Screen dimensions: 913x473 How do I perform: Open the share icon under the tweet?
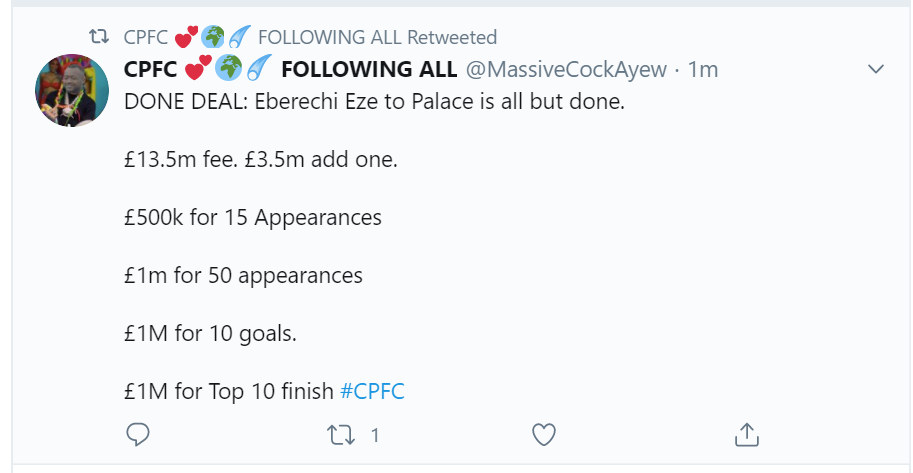tap(746, 434)
